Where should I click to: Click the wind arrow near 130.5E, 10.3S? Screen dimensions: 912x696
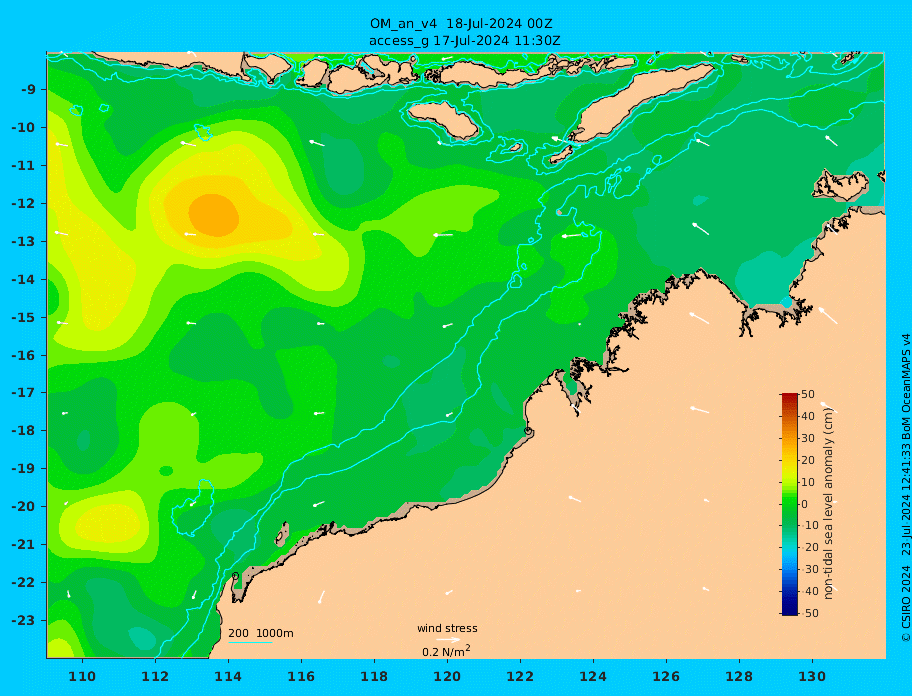[x=832, y=140]
